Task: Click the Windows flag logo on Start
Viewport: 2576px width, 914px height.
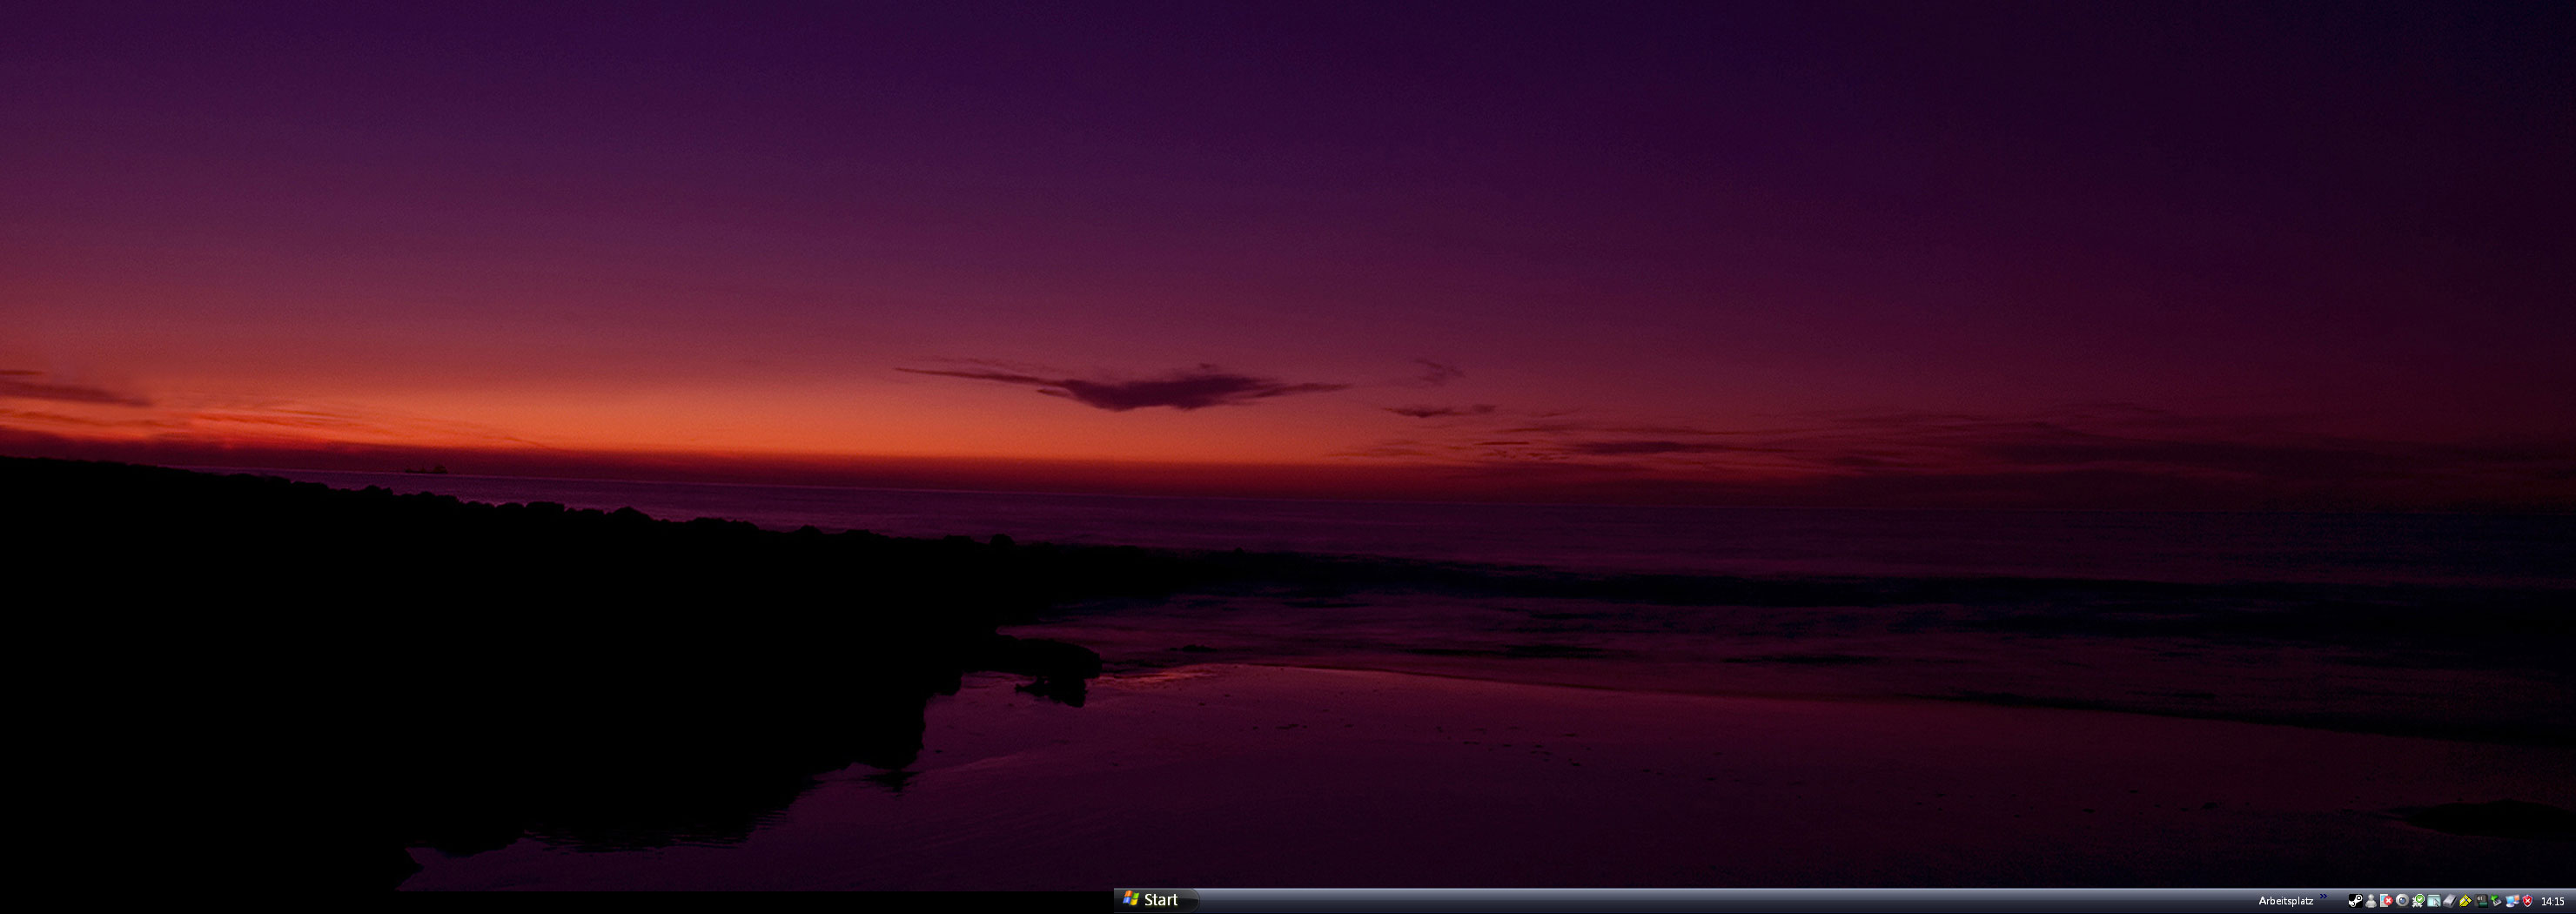Action: (x=1131, y=899)
